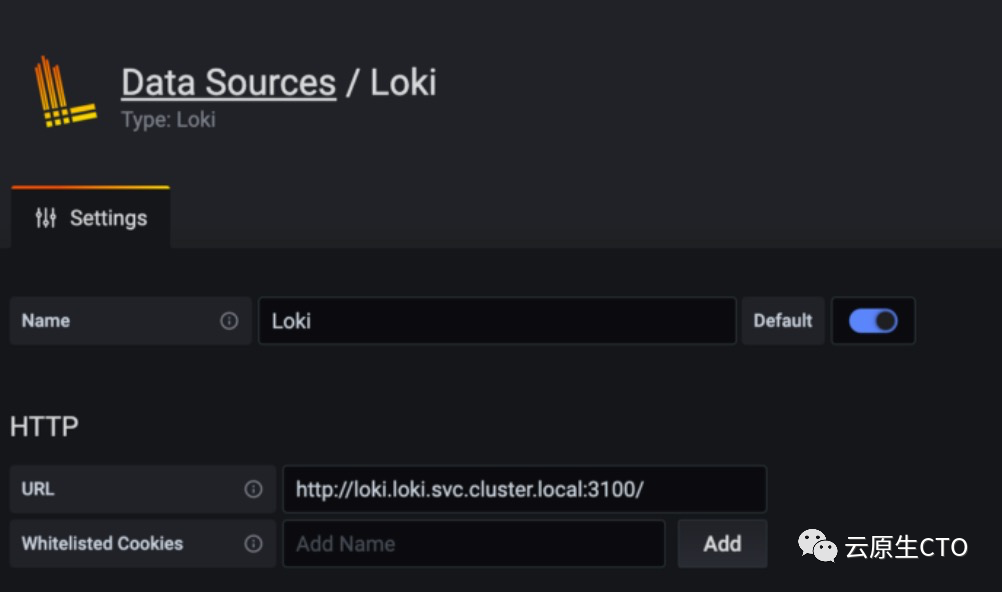
Task: Click the Default label text
Action: tap(782, 321)
